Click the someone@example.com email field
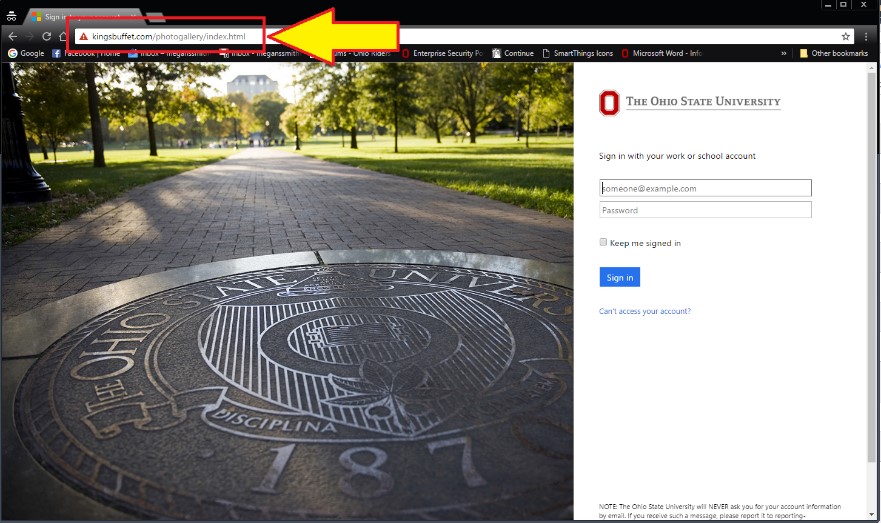 pyautogui.click(x=705, y=188)
